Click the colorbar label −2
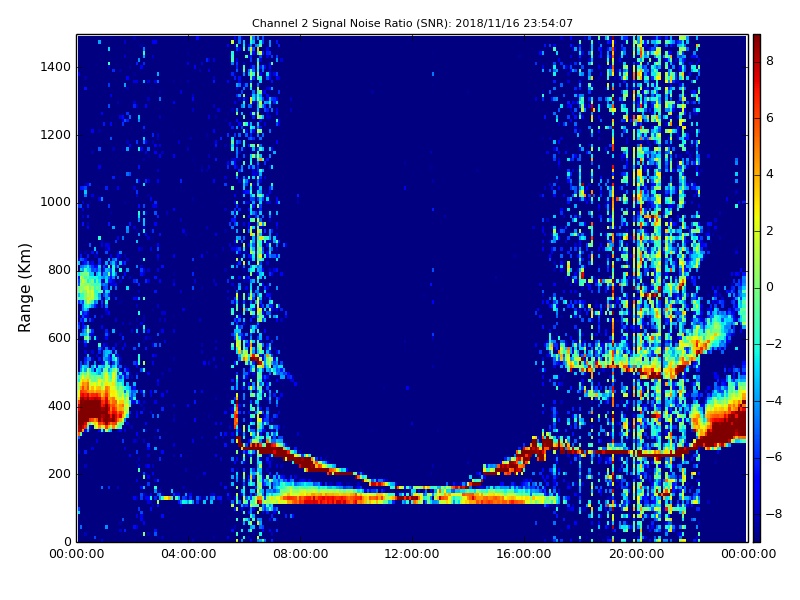Viewport: 800px width, 600px height. (773, 344)
